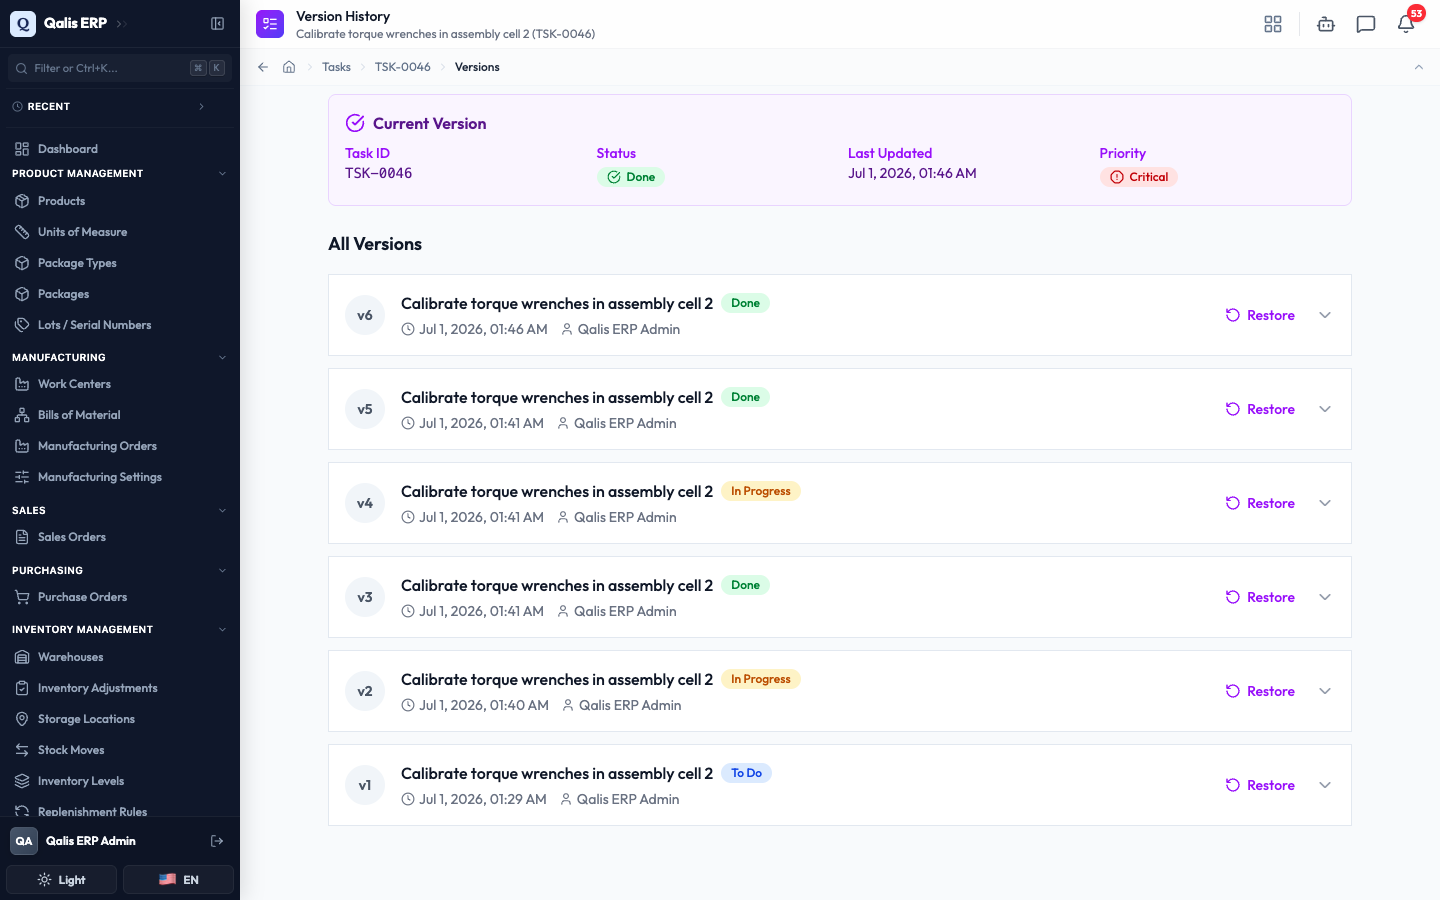
Task: Restore version v6
Action: pyautogui.click(x=1260, y=315)
